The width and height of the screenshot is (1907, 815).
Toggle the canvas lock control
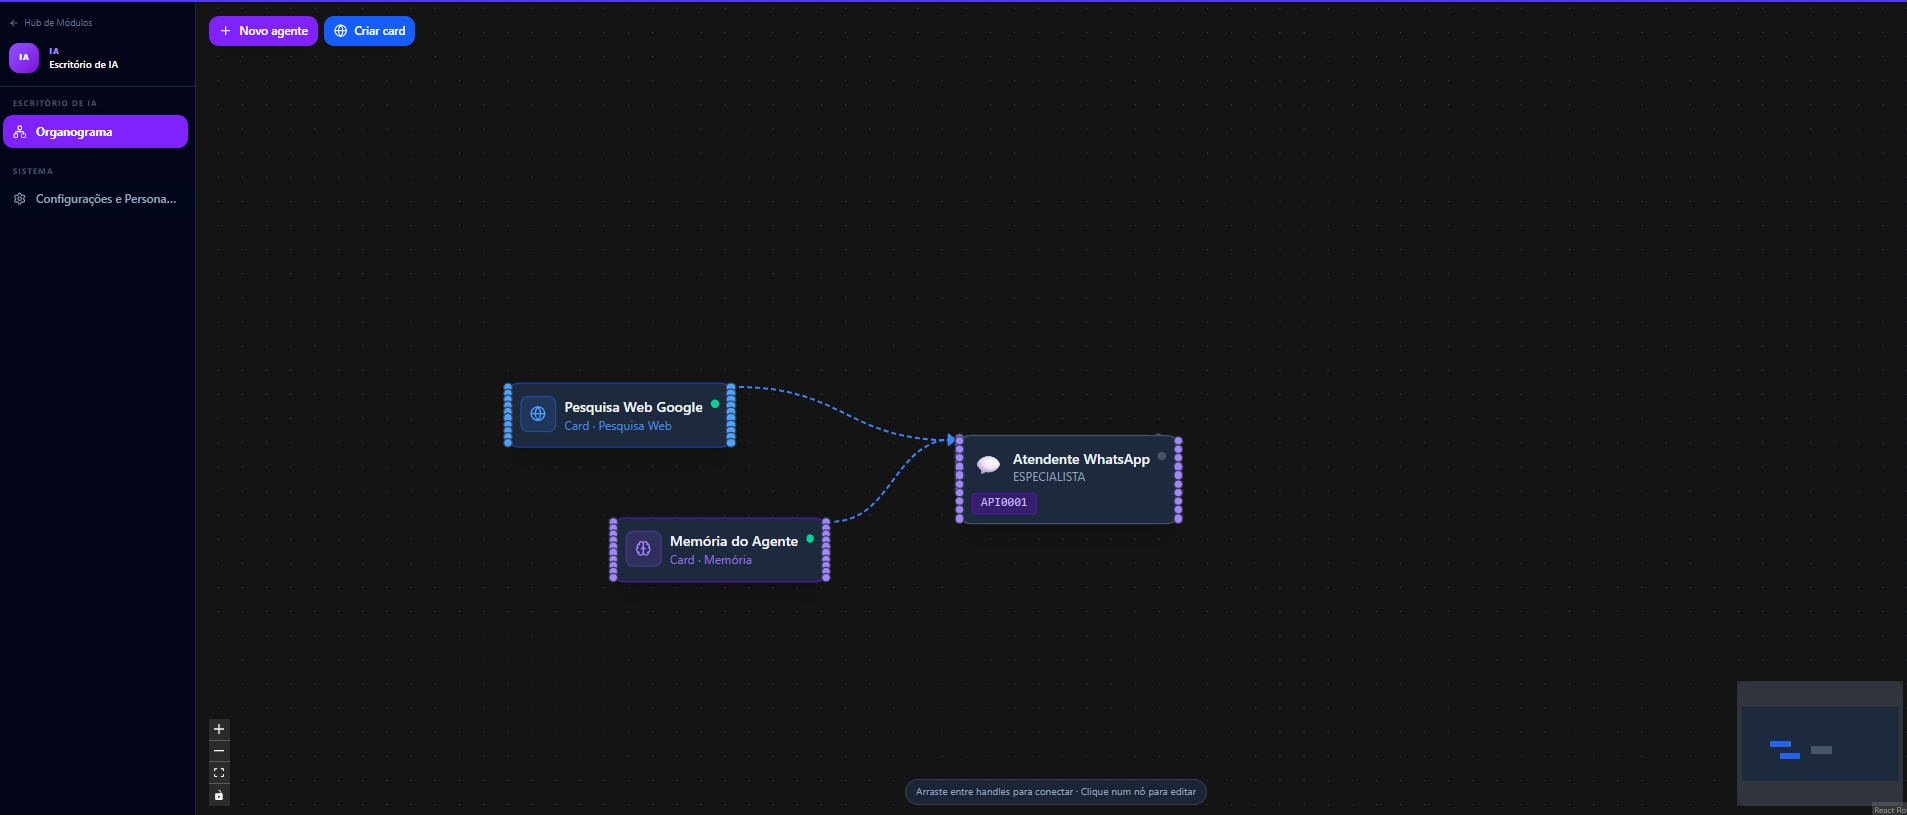[219, 795]
